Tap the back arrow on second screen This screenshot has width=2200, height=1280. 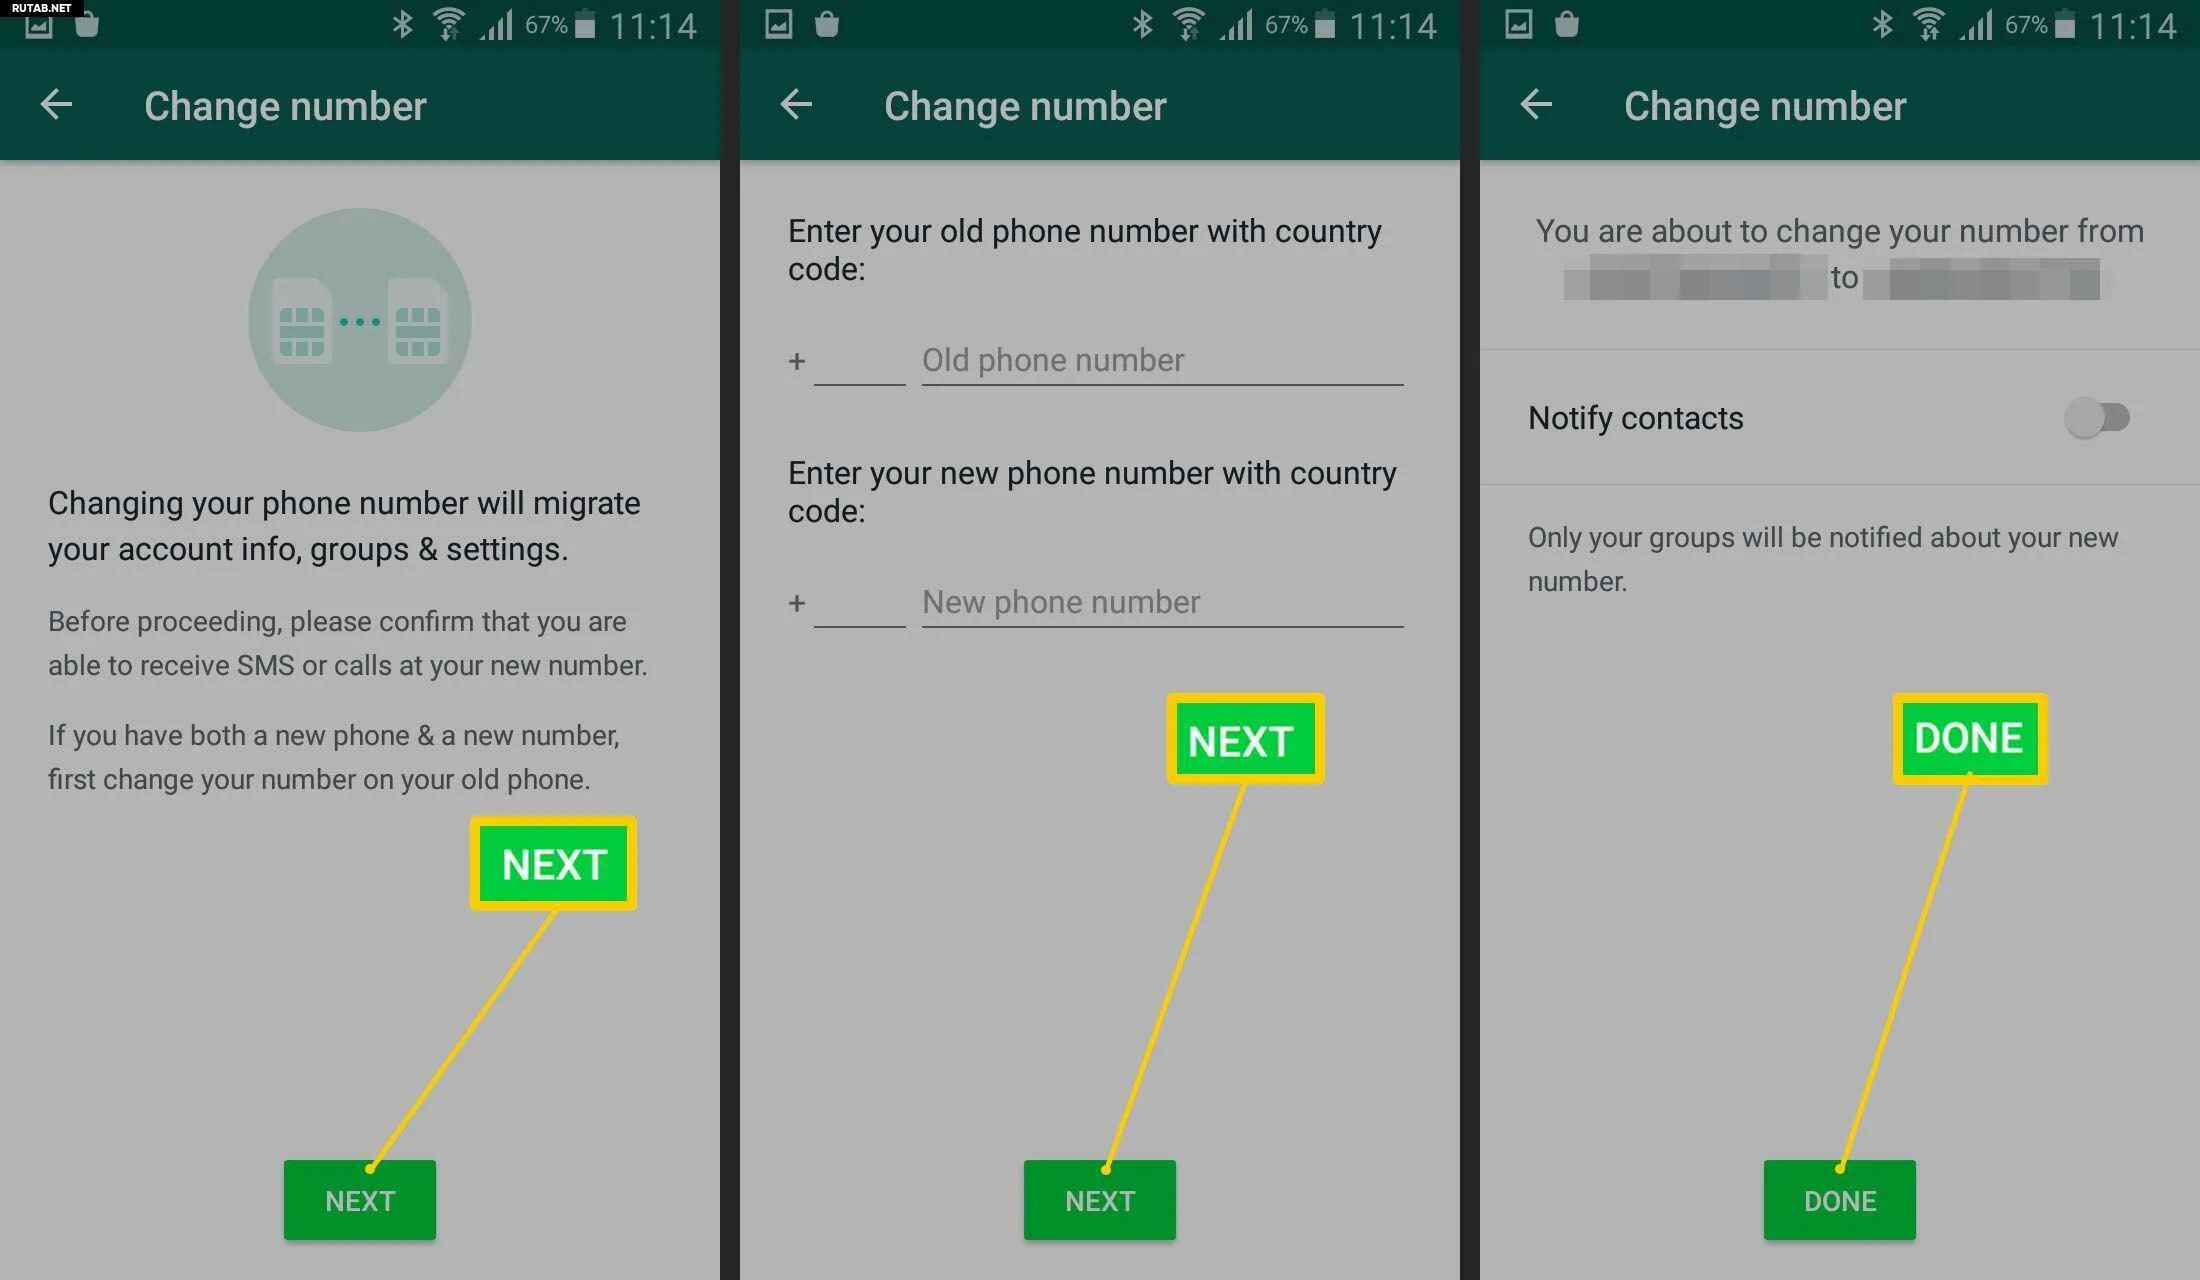795,102
